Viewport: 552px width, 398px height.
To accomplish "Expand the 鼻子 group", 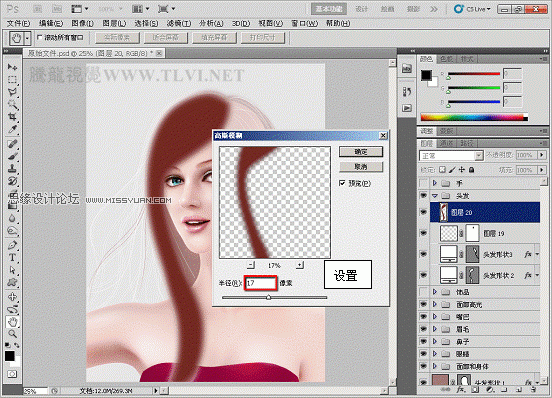I will click(x=435, y=341).
